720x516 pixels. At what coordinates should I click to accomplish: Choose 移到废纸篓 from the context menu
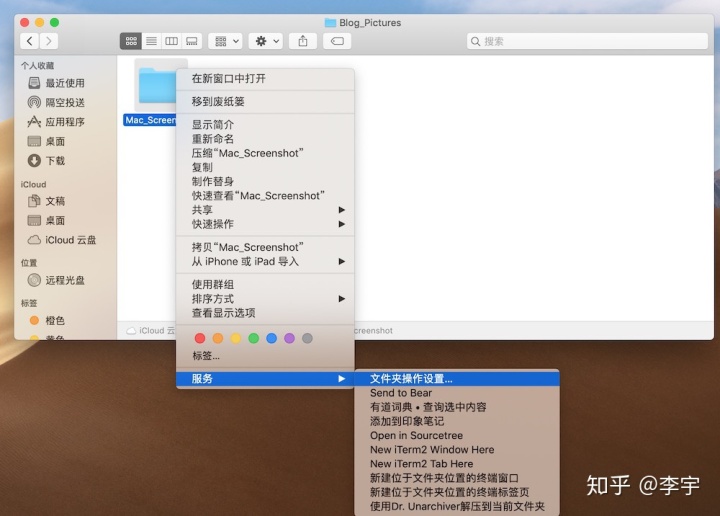tap(265, 101)
